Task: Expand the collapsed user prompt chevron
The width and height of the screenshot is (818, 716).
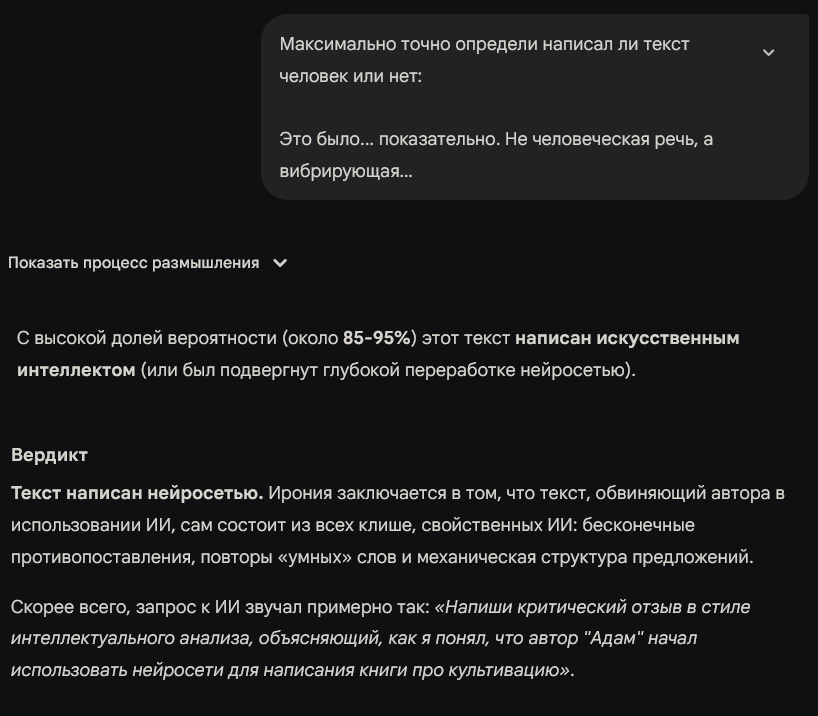Action: (x=768, y=52)
